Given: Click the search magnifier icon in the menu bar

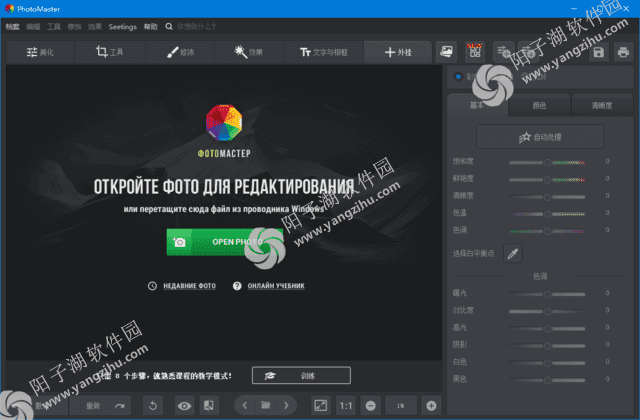Looking at the screenshot, I should [169, 27].
